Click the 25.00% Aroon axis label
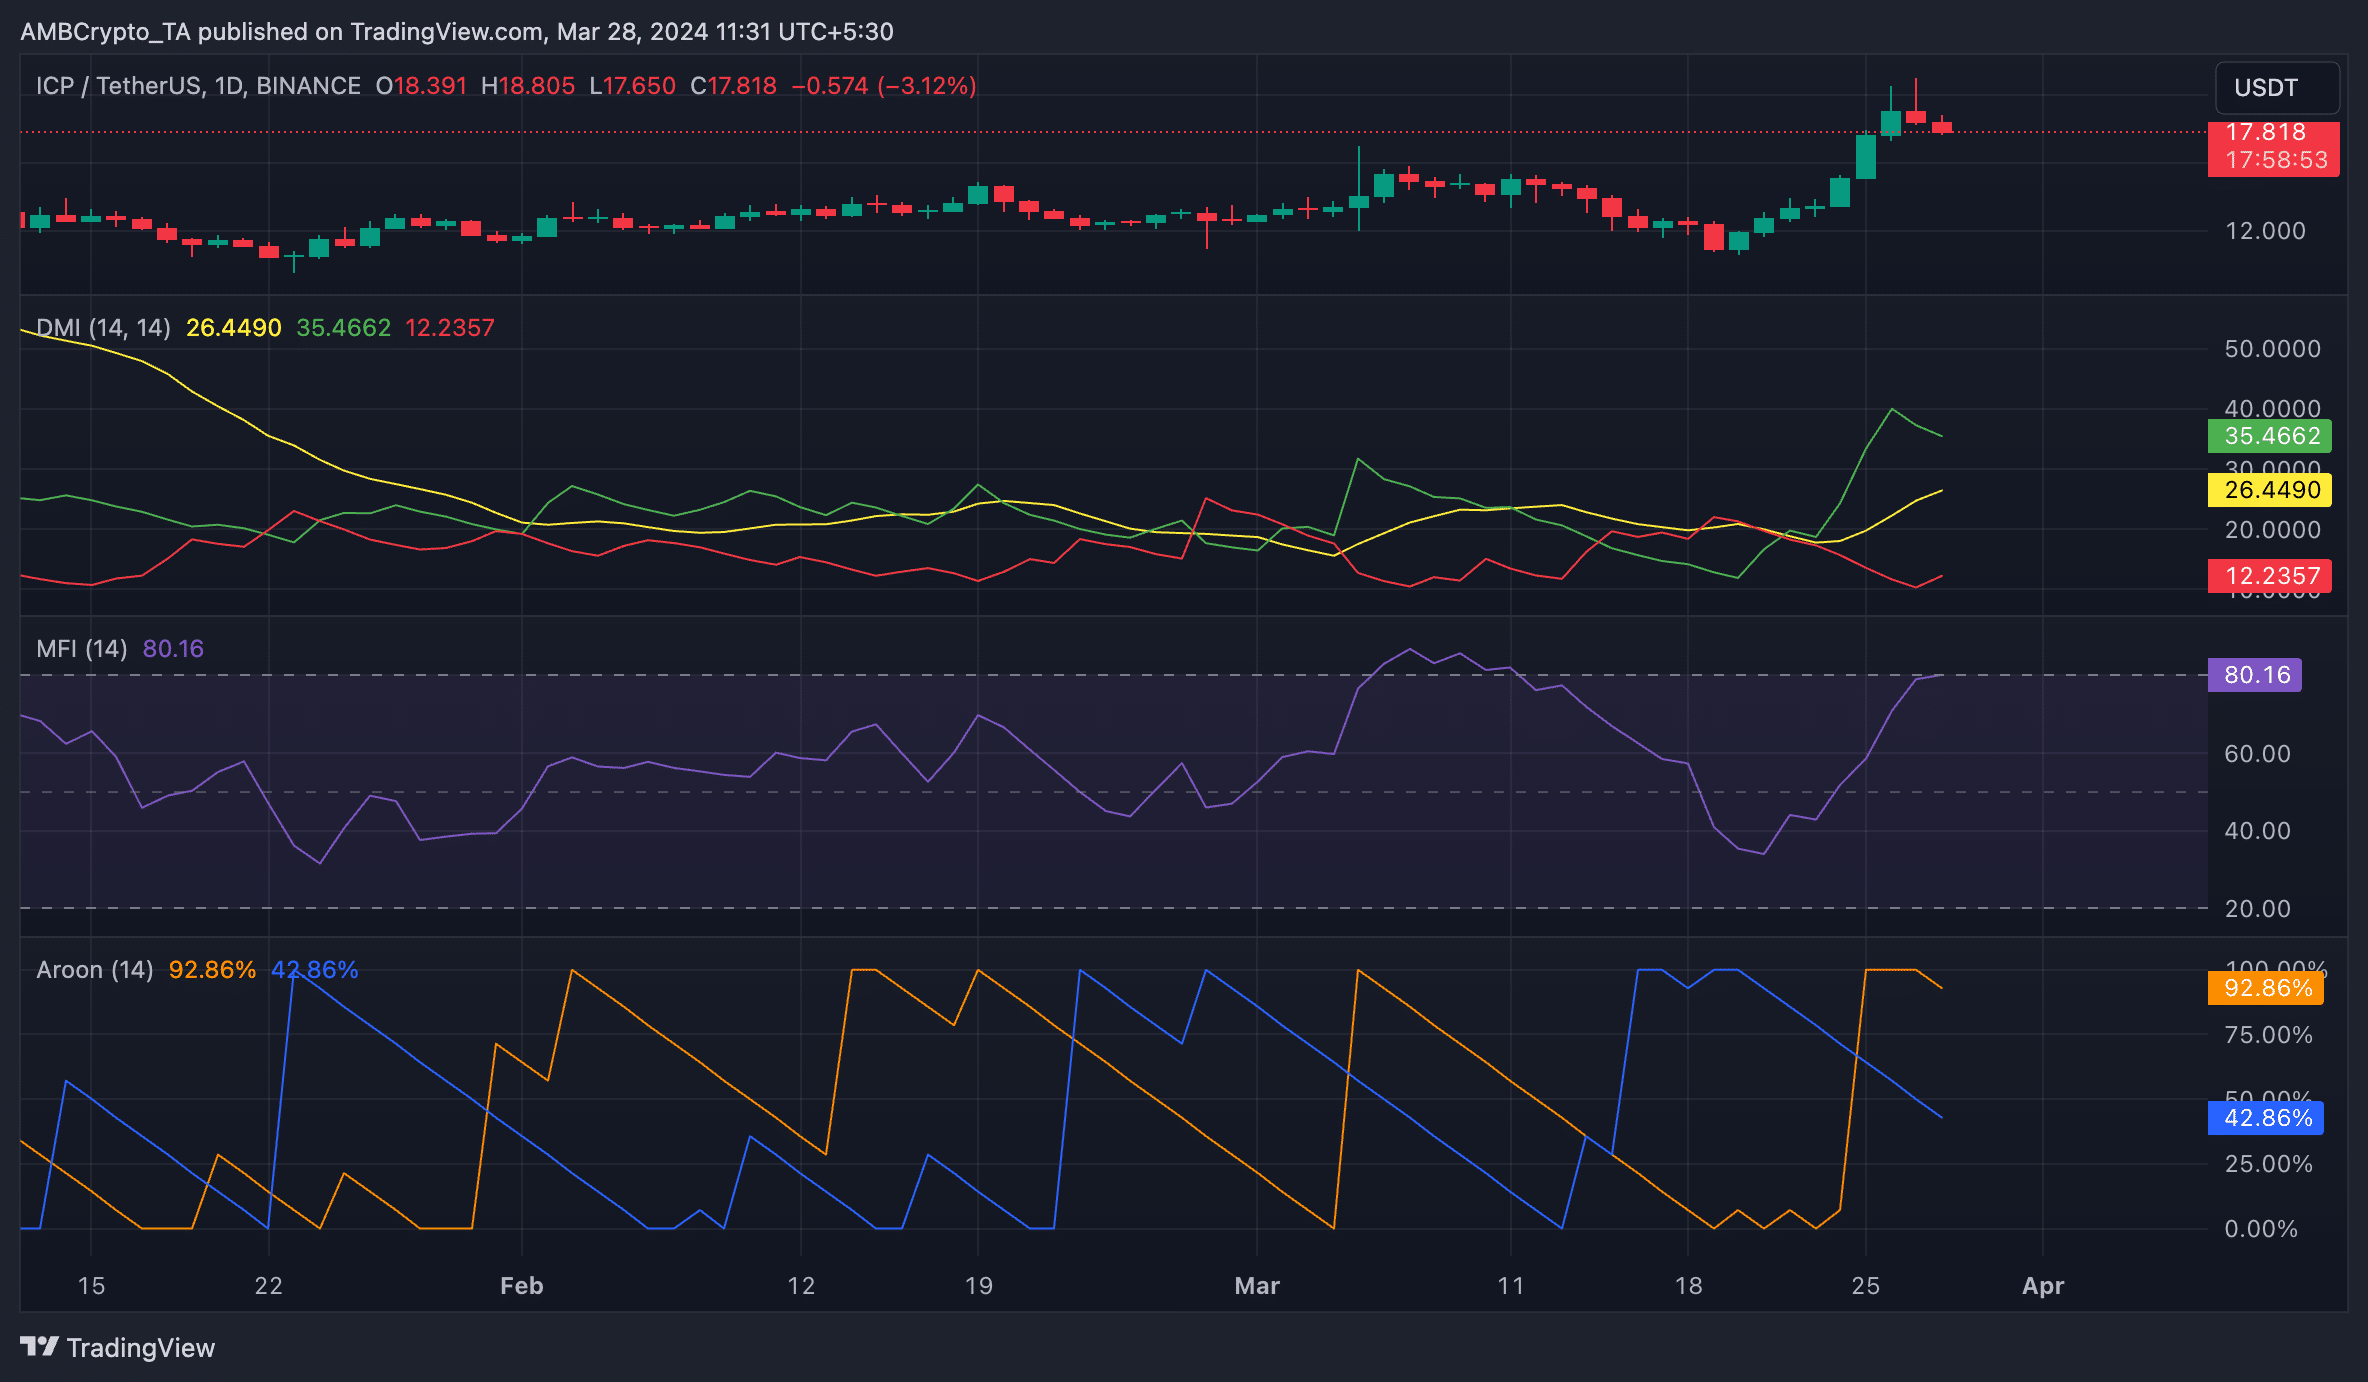The width and height of the screenshot is (2368, 1382). tap(2269, 1164)
